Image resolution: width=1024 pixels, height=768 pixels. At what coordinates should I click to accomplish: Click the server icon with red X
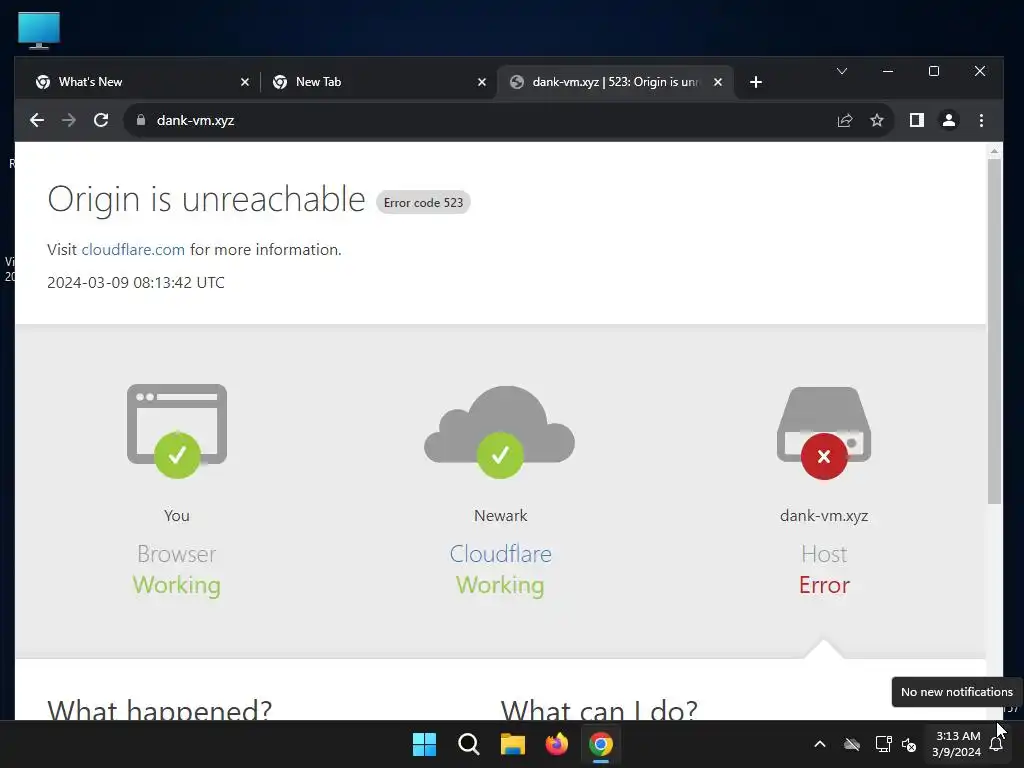tap(824, 432)
